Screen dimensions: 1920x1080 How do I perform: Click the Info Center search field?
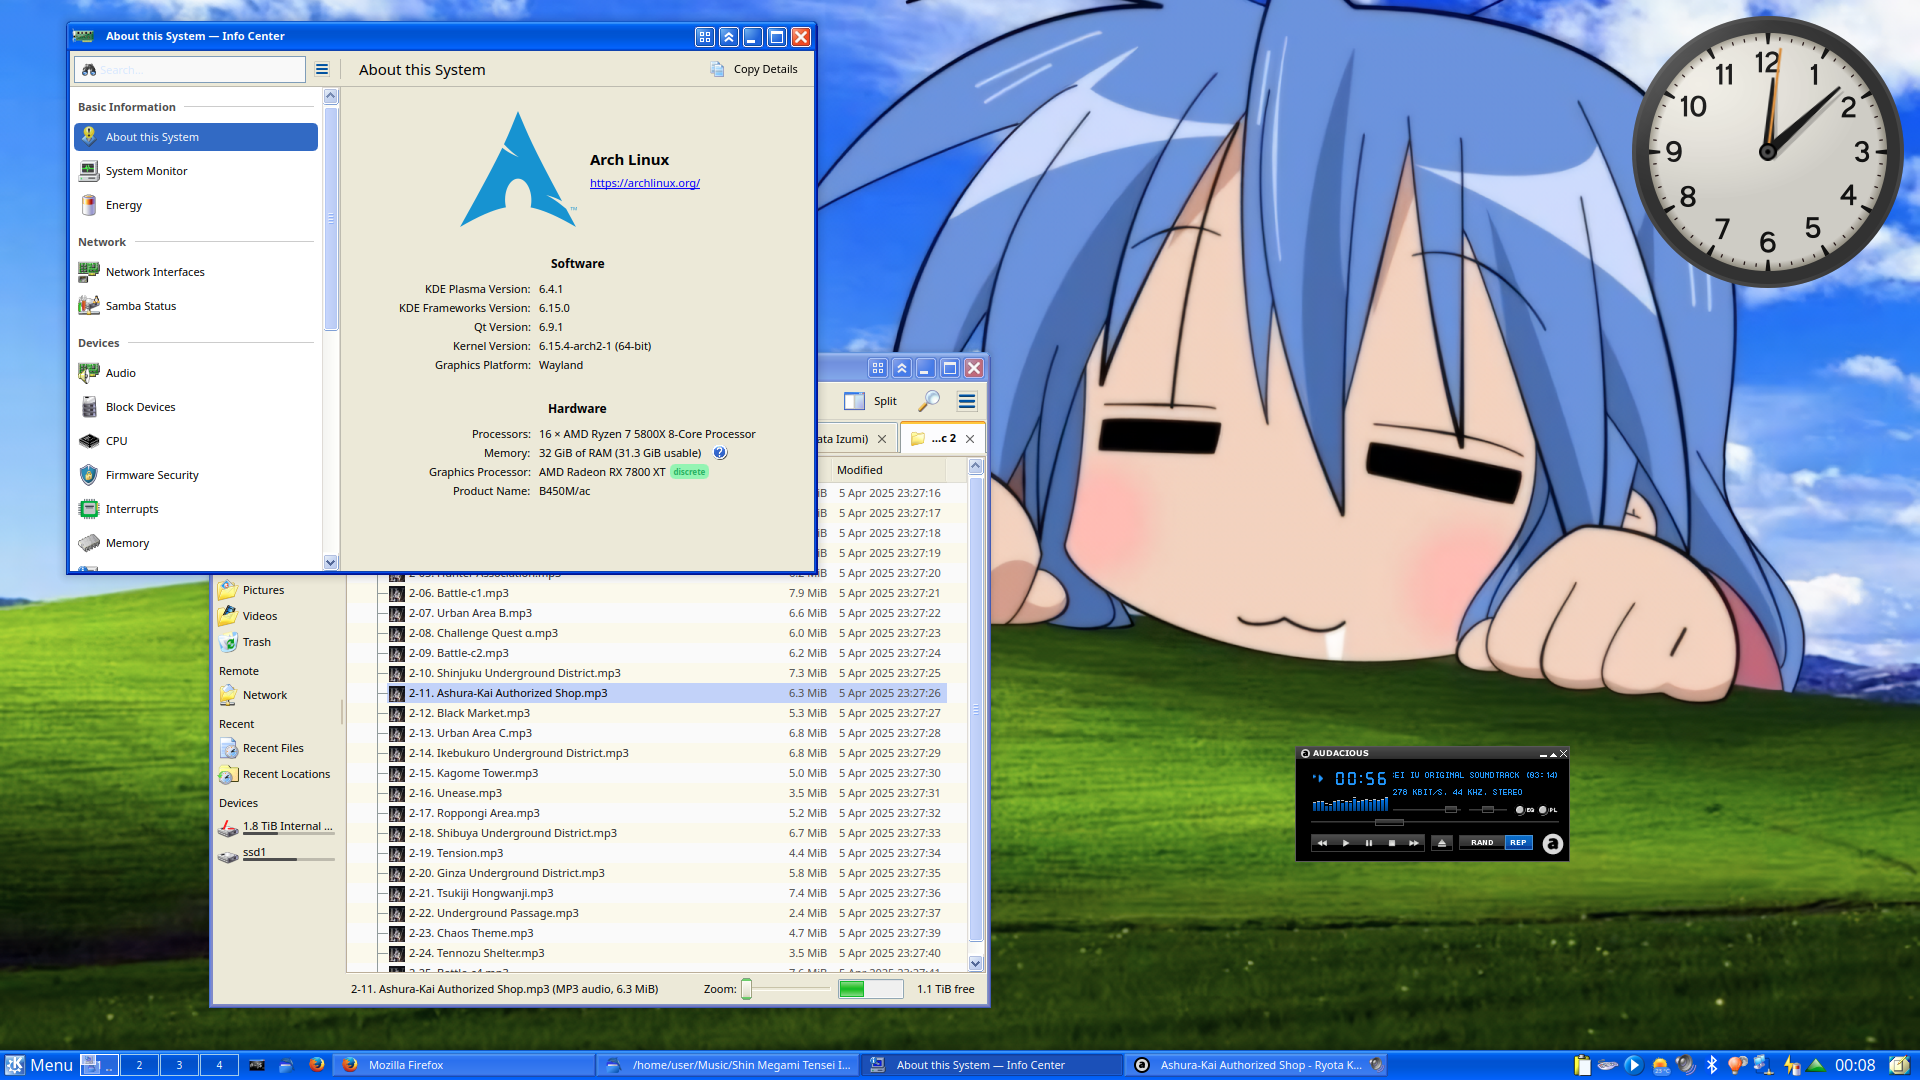pyautogui.click(x=190, y=69)
